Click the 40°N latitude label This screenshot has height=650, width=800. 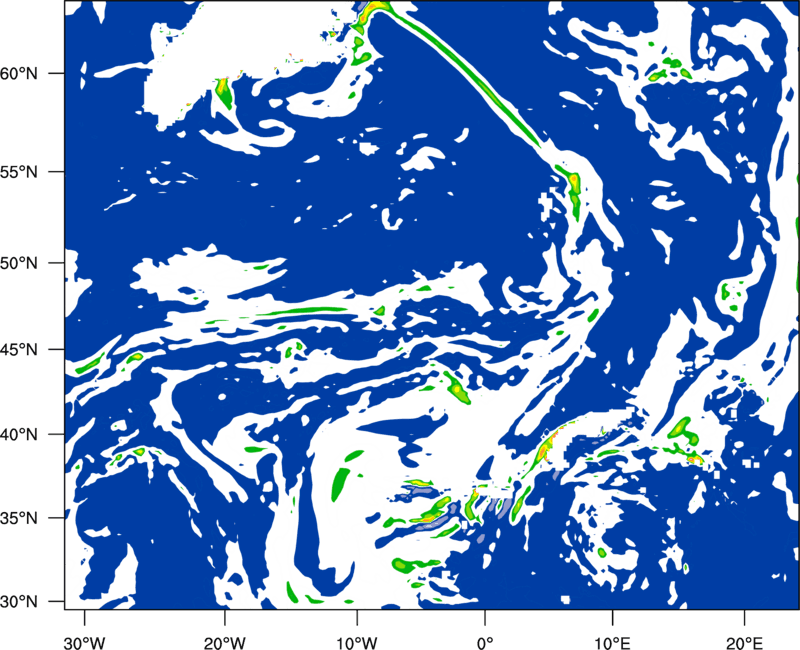point(19,435)
